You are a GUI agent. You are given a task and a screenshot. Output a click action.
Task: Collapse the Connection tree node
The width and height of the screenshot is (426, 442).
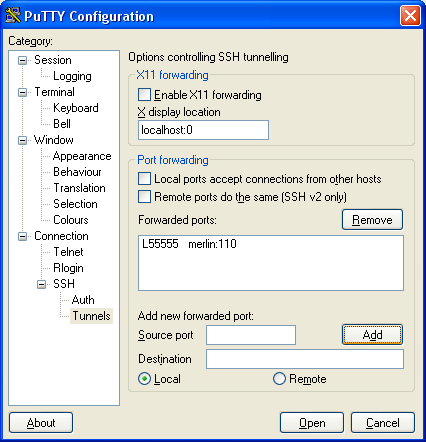pos(22,236)
